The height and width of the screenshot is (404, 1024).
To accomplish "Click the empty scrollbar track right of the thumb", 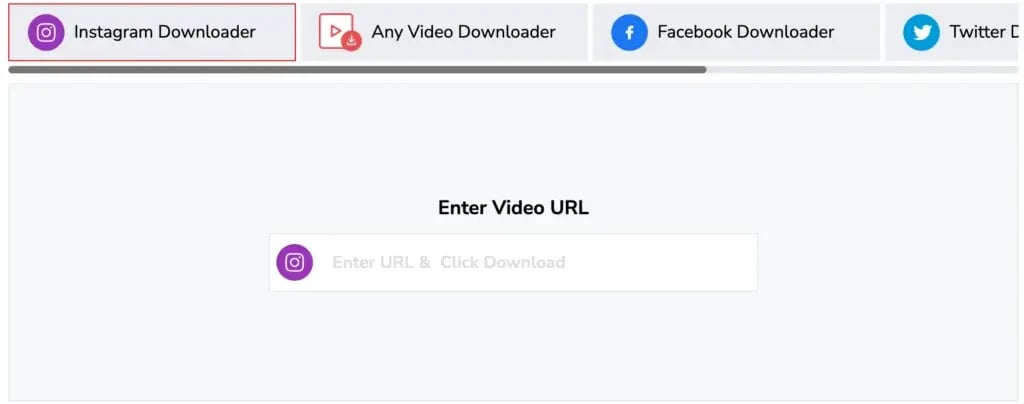I will (x=862, y=69).
